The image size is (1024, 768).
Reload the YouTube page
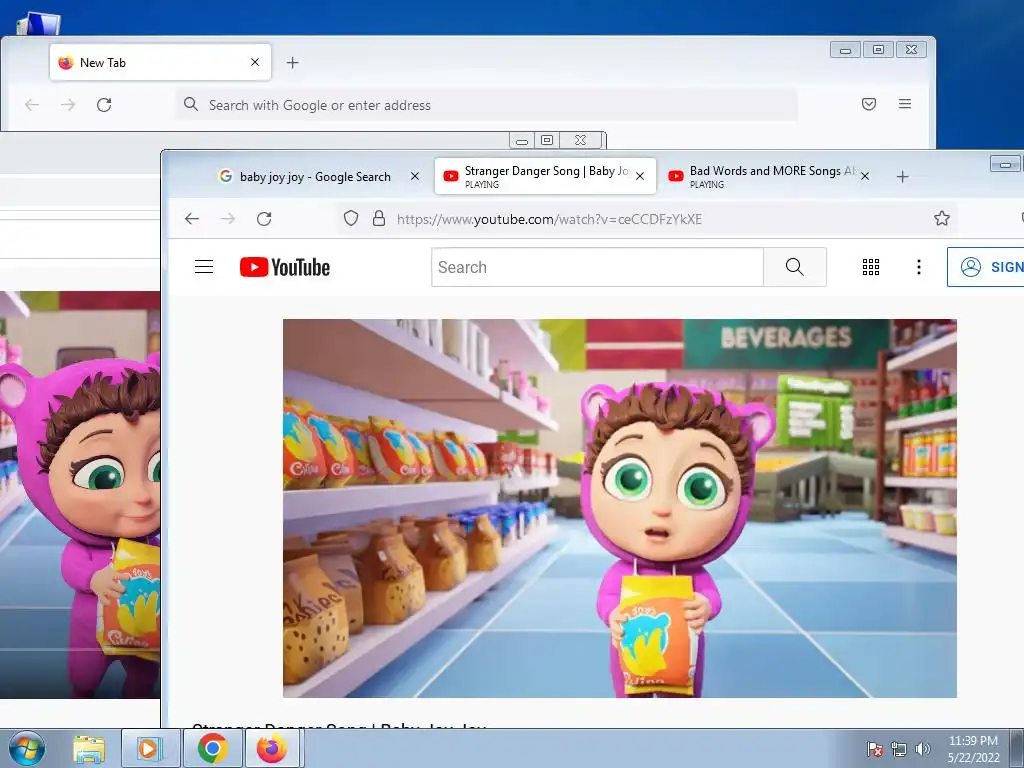264,219
